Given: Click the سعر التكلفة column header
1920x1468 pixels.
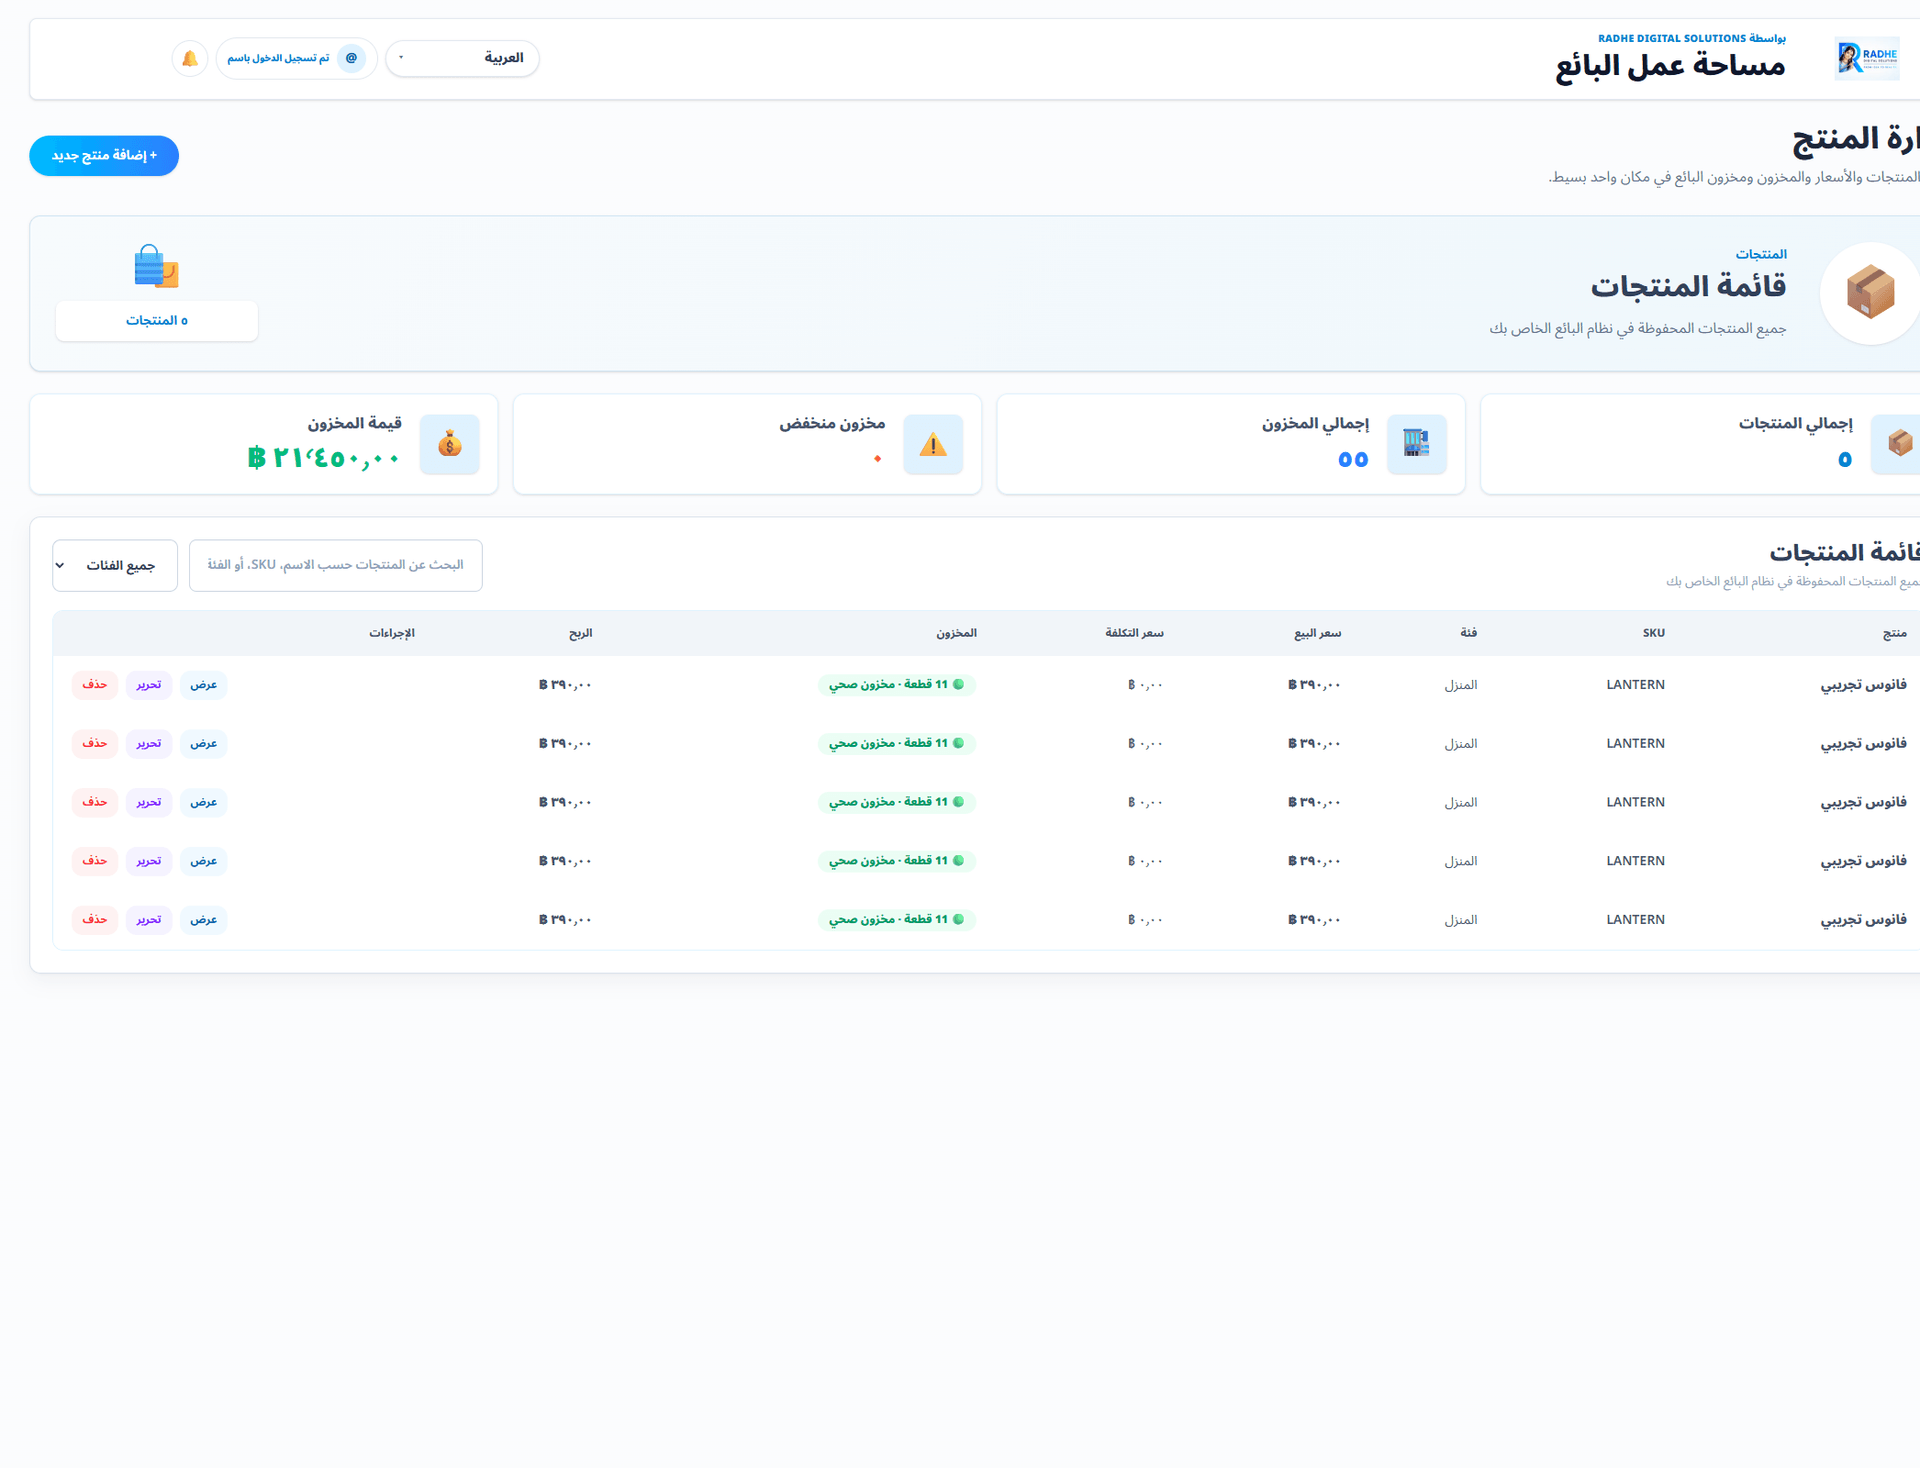Looking at the screenshot, I should 1135,634.
